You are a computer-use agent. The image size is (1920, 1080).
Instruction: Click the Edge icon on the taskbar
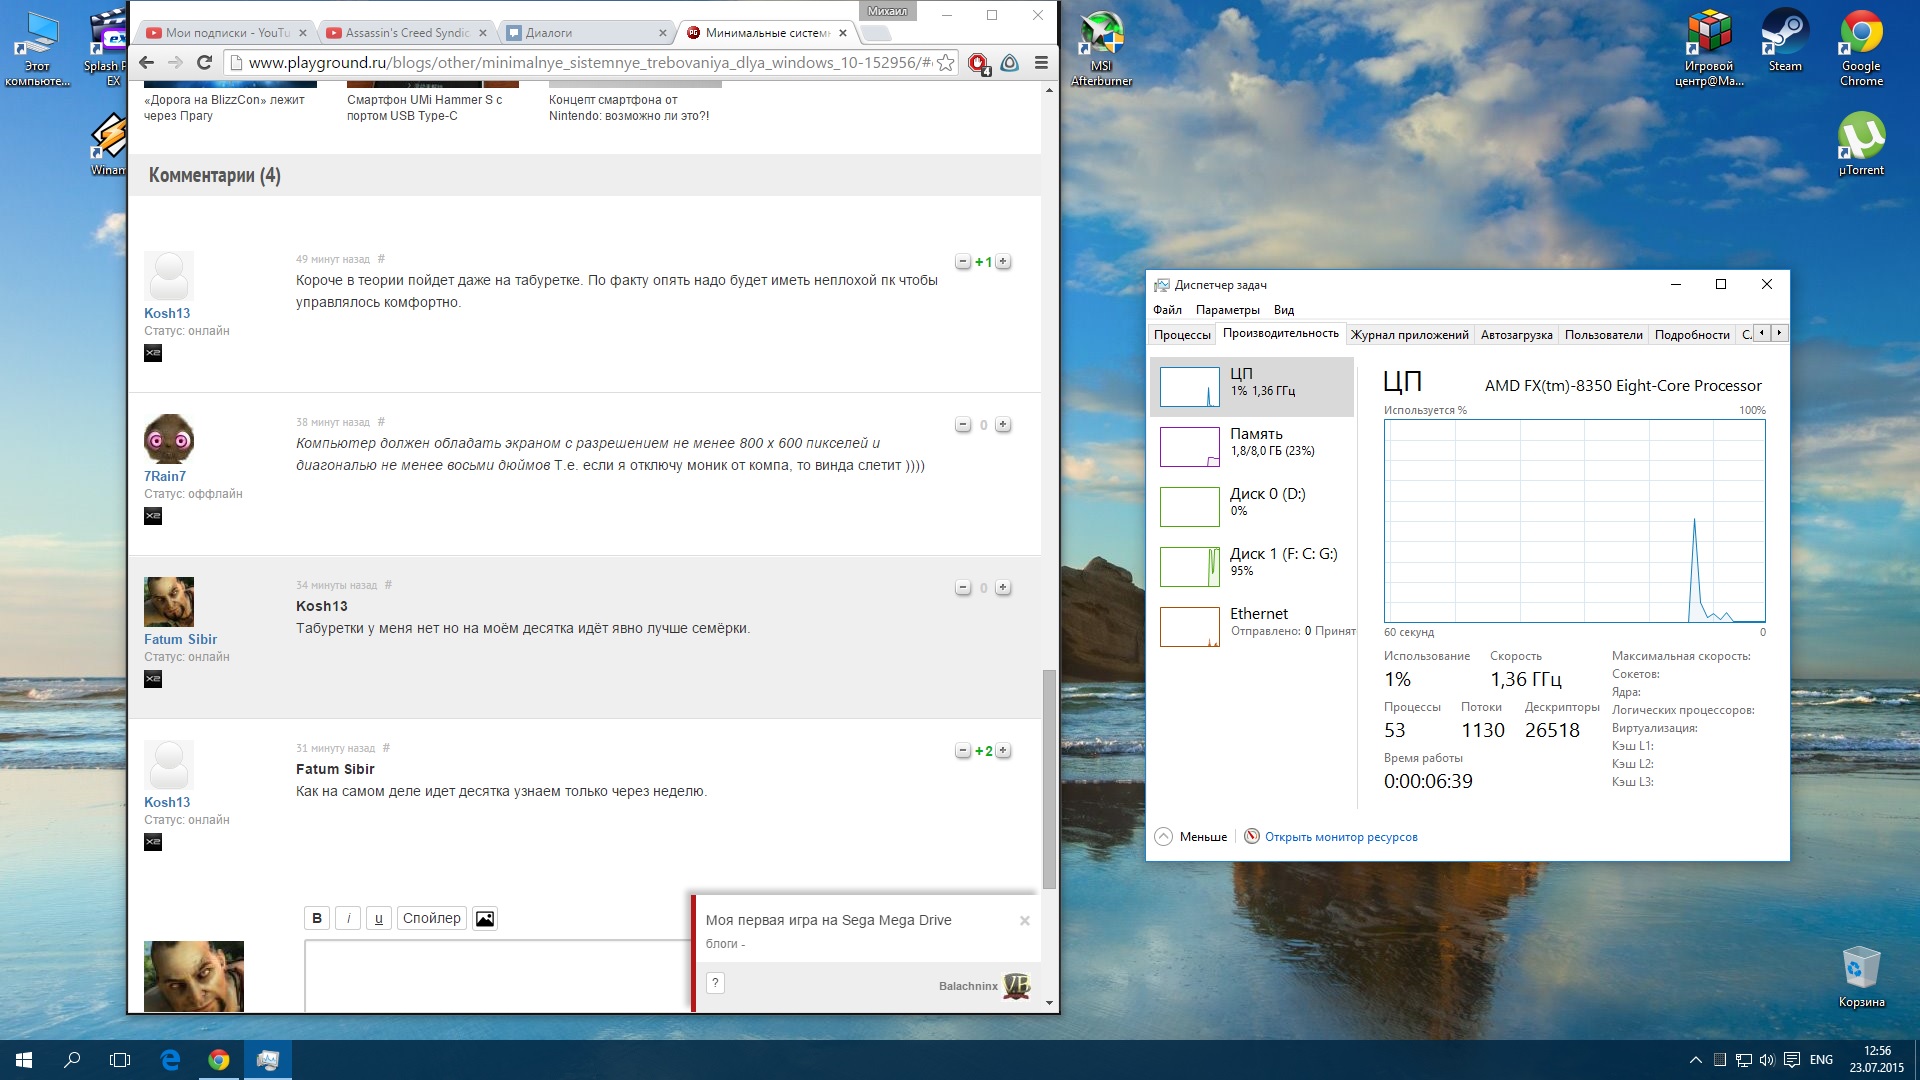(170, 1059)
